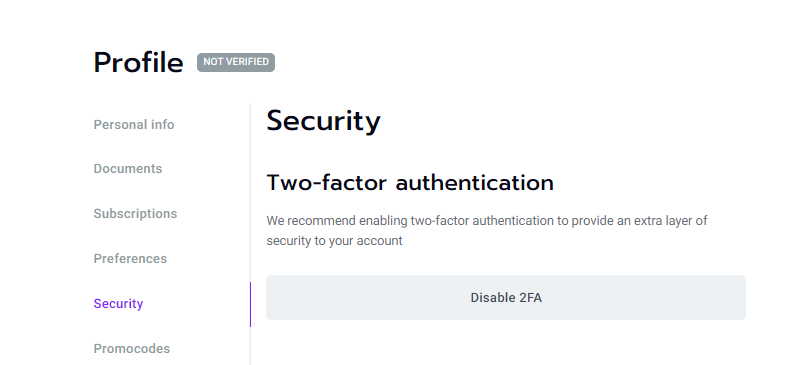Image resolution: width=798 pixels, height=365 pixels.
Task: Open the Promocodes section
Action: 132,349
